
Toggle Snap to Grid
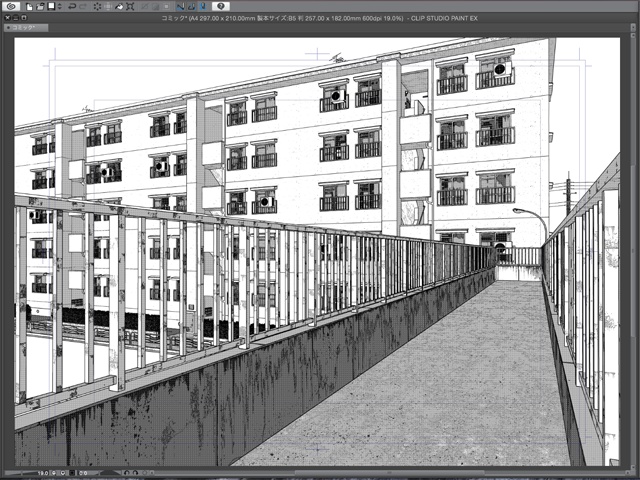(202, 6)
